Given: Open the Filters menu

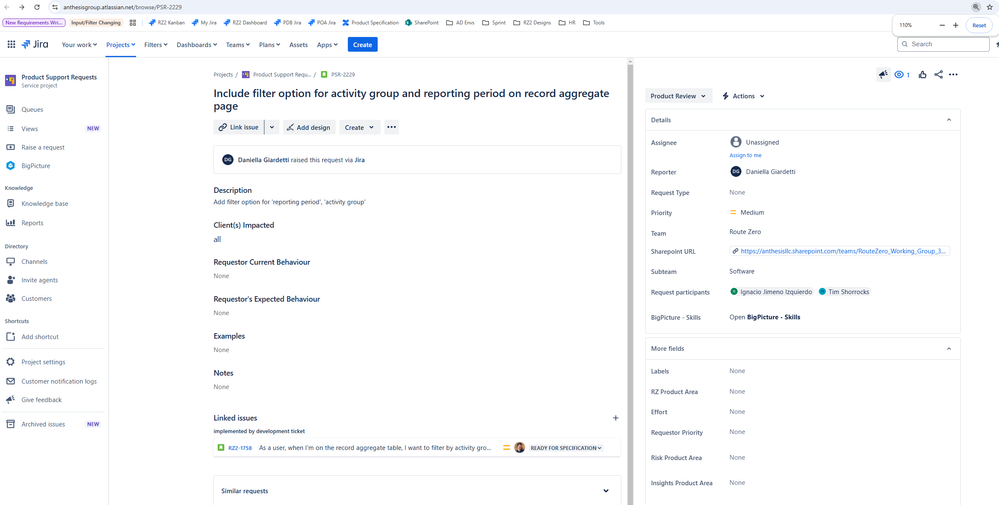Looking at the screenshot, I should (156, 45).
